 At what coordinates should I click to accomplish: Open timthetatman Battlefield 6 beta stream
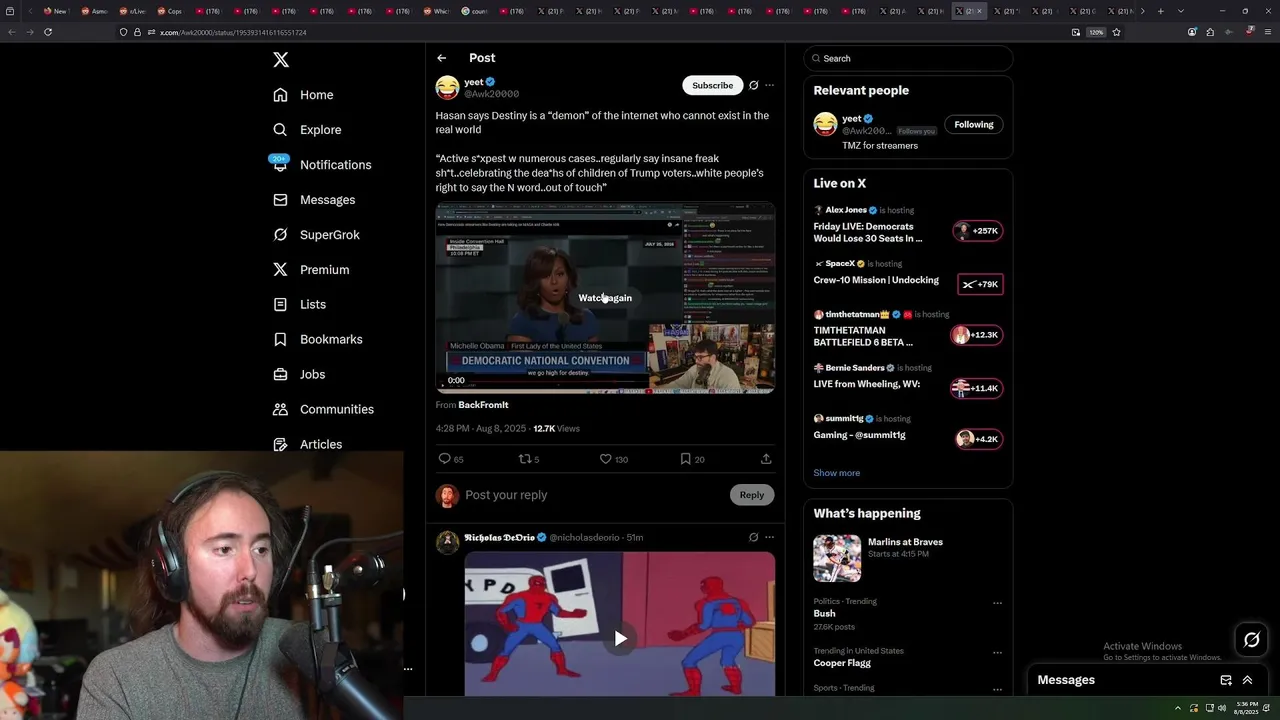[x=908, y=329]
